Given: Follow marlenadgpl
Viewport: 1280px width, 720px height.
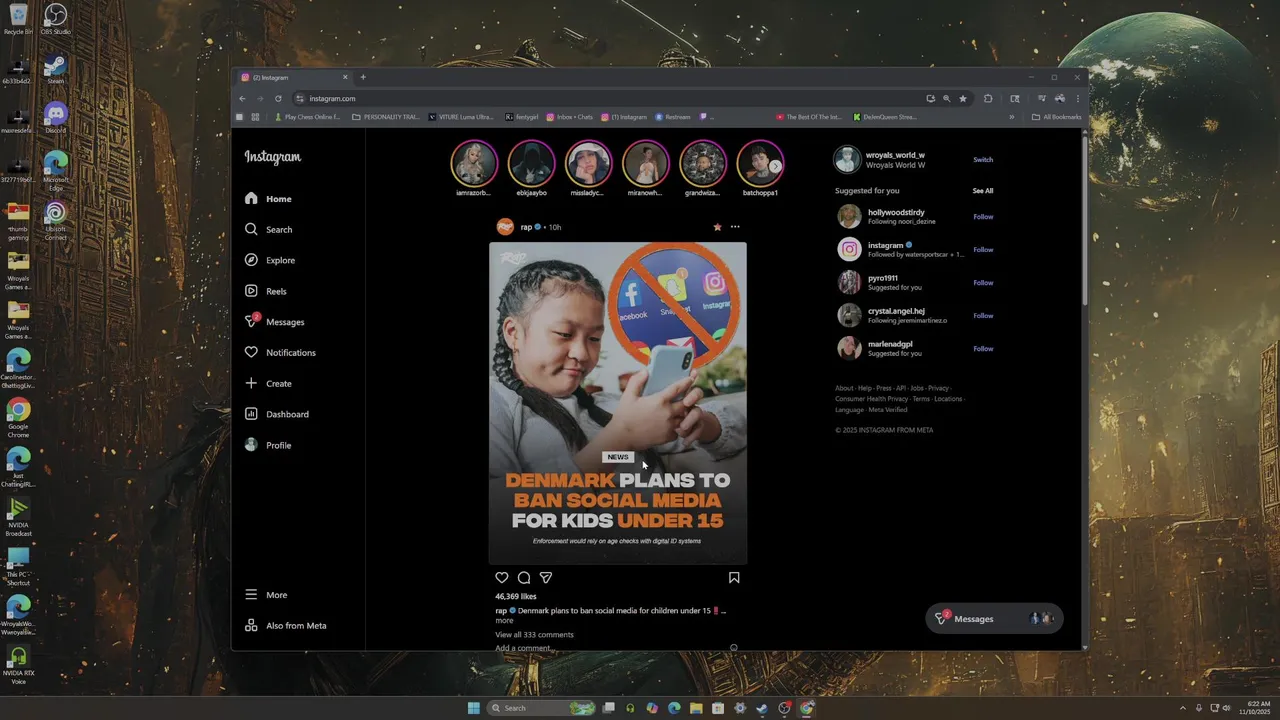Looking at the screenshot, I should pos(983,349).
